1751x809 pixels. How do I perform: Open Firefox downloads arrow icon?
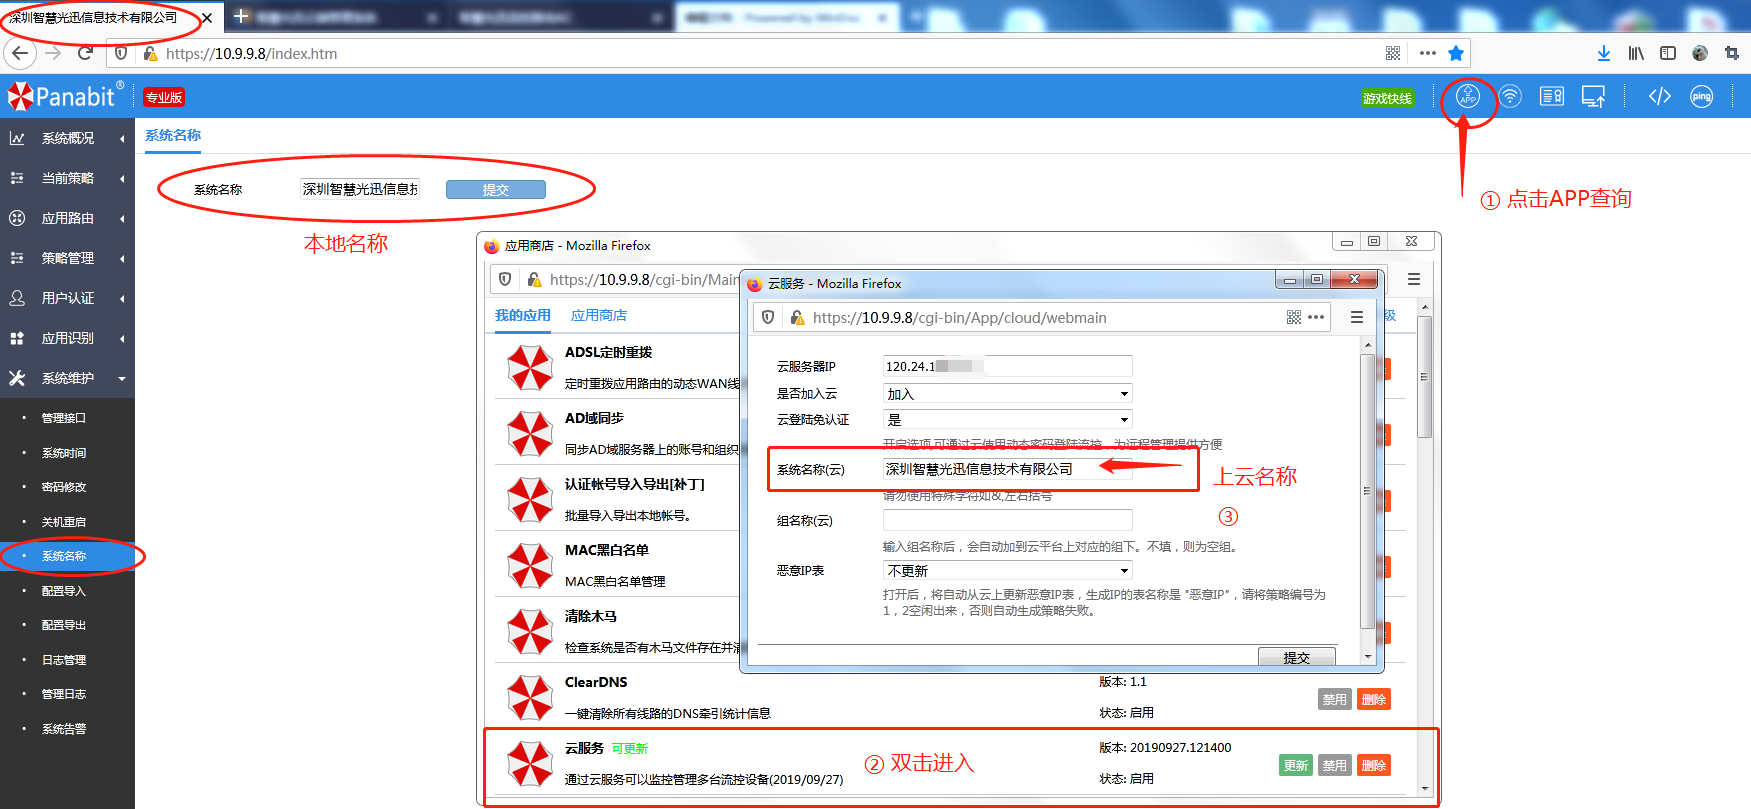(x=1603, y=53)
